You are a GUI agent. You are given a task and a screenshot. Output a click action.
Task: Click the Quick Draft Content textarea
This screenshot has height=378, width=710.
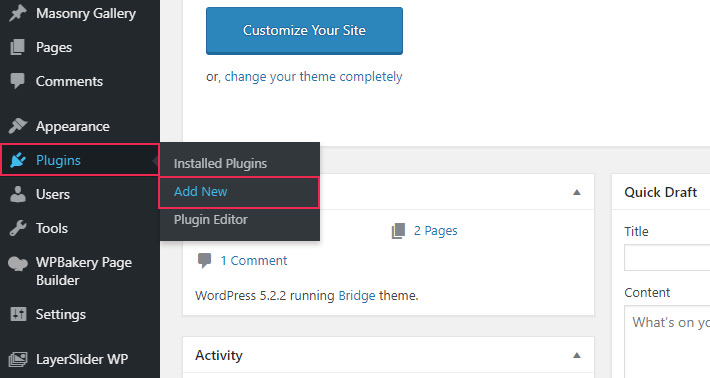click(x=667, y=342)
